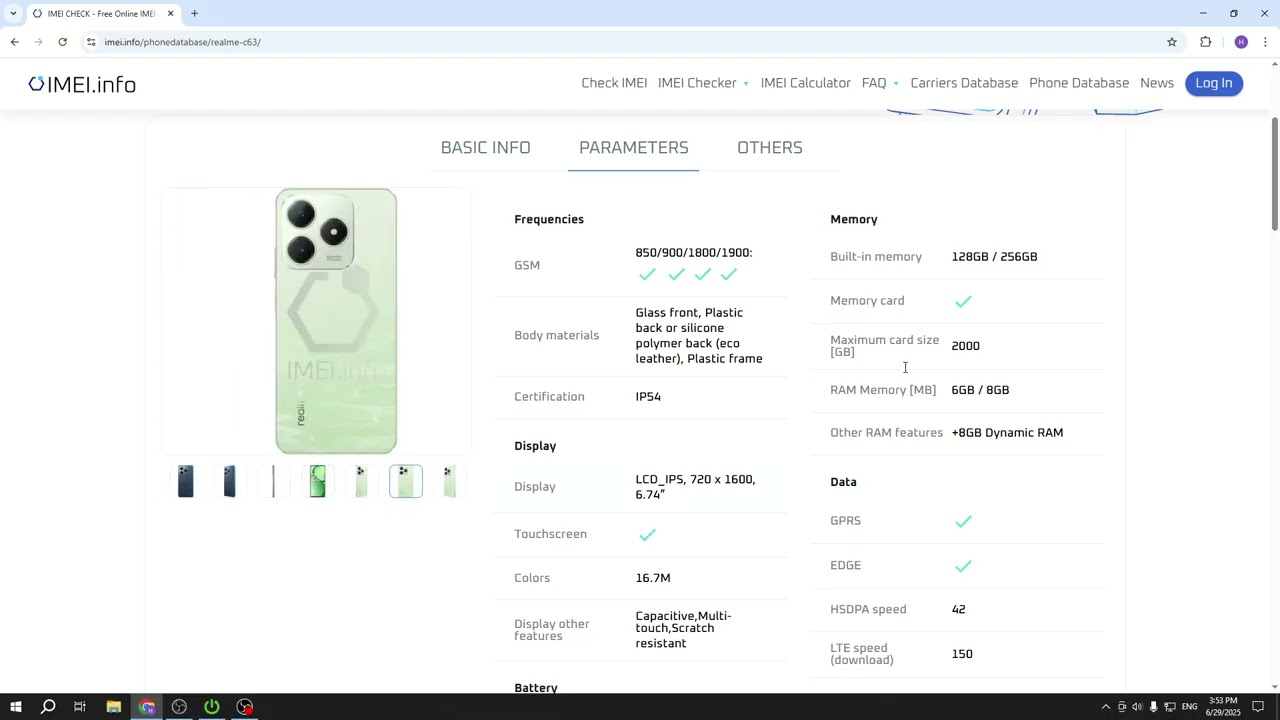Select green phone front thumbnail
Screen dimensions: 1280x720
click(318, 481)
